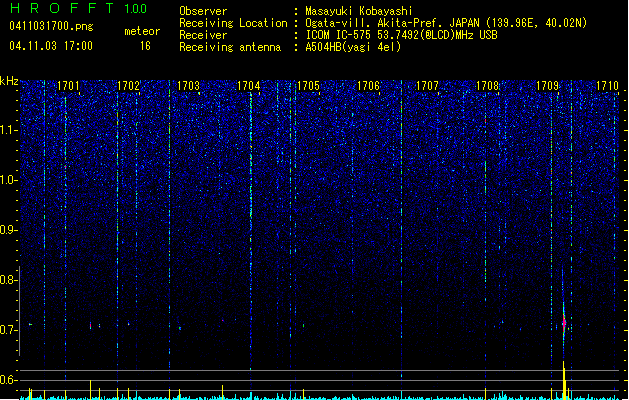Click the 1701 time marker
Viewport: 629px width, 400px height.
pyautogui.click(x=68, y=86)
